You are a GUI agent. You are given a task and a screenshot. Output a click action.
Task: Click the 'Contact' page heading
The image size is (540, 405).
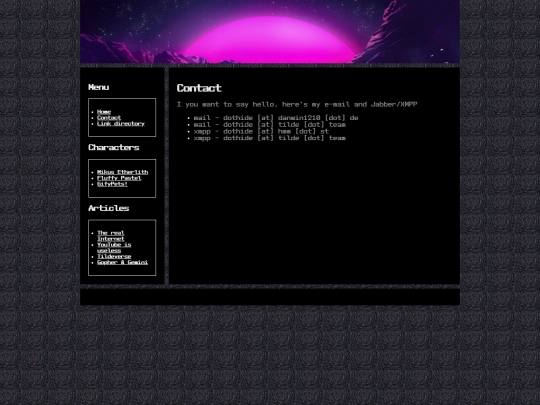click(199, 88)
